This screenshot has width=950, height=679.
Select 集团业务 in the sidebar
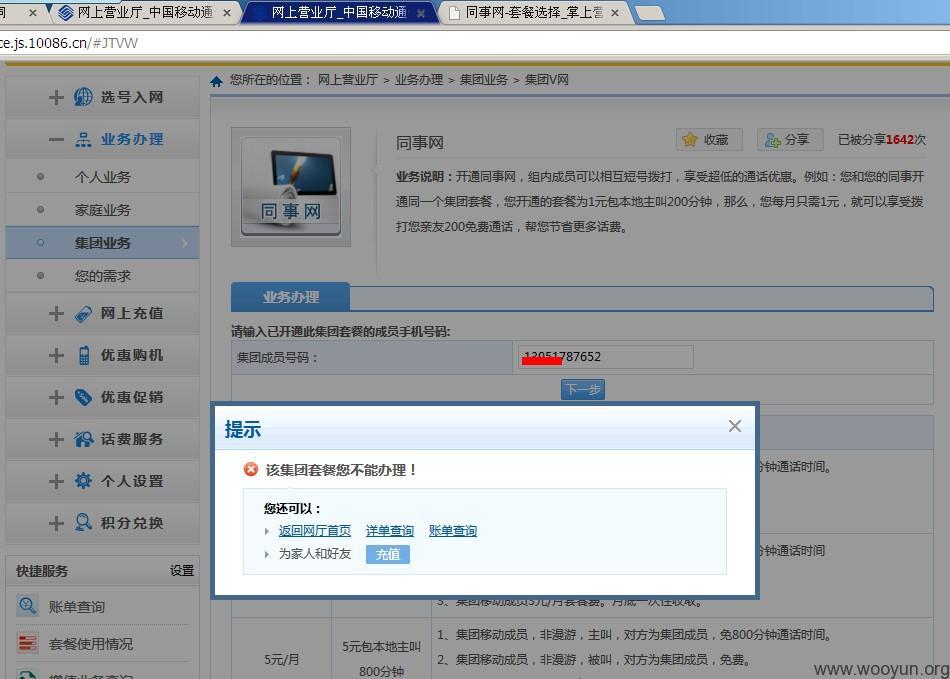[x=102, y=243]
